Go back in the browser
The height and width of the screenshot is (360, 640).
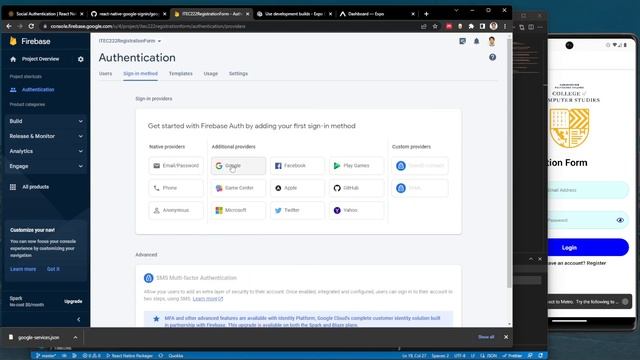tap(9, 26)
